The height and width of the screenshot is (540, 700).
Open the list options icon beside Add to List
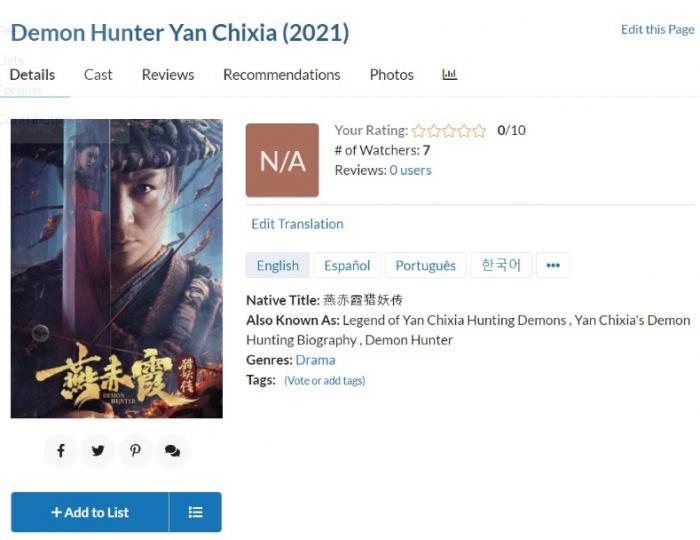point(195,512)
